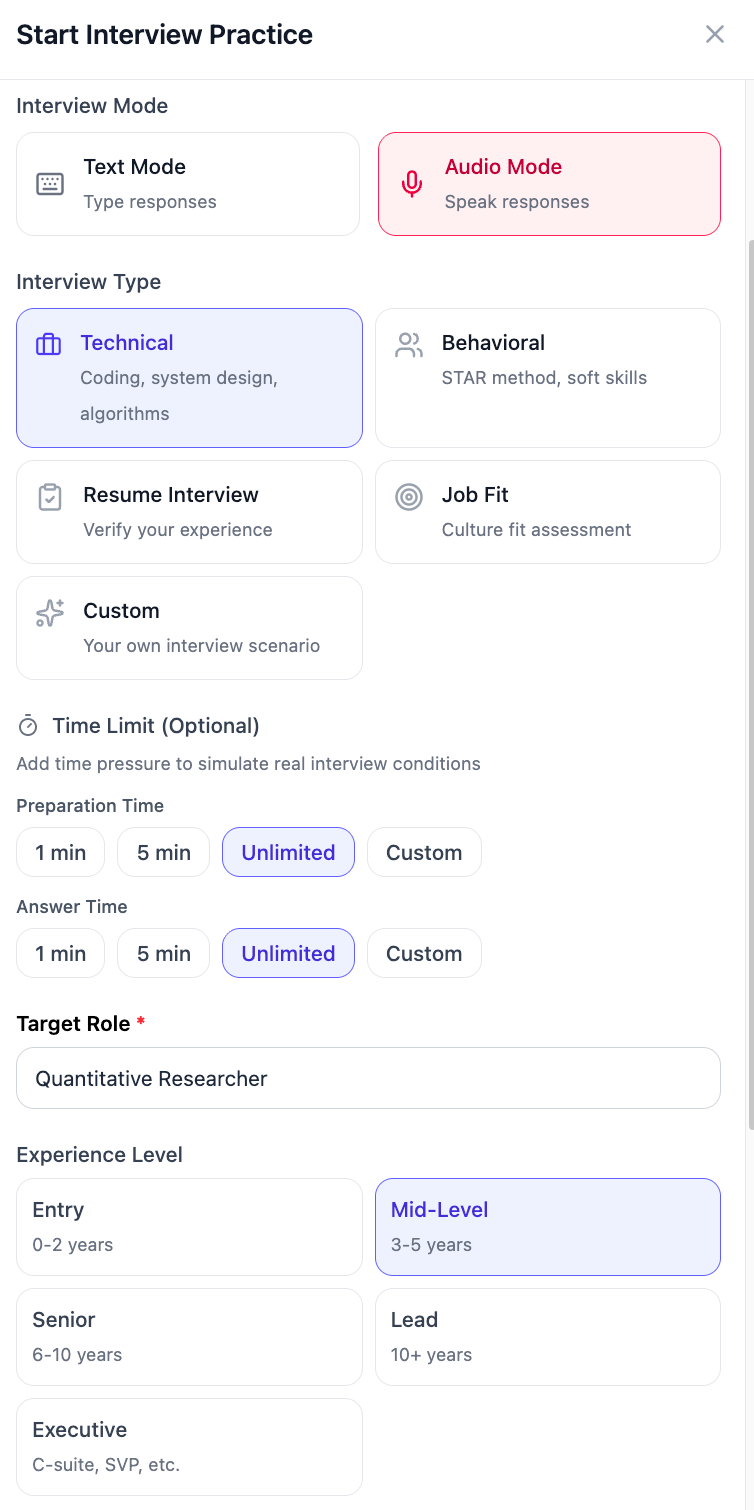Select Senior experience level
Viewport: 754px width, 1510px height.
(x=189, y=1337)
